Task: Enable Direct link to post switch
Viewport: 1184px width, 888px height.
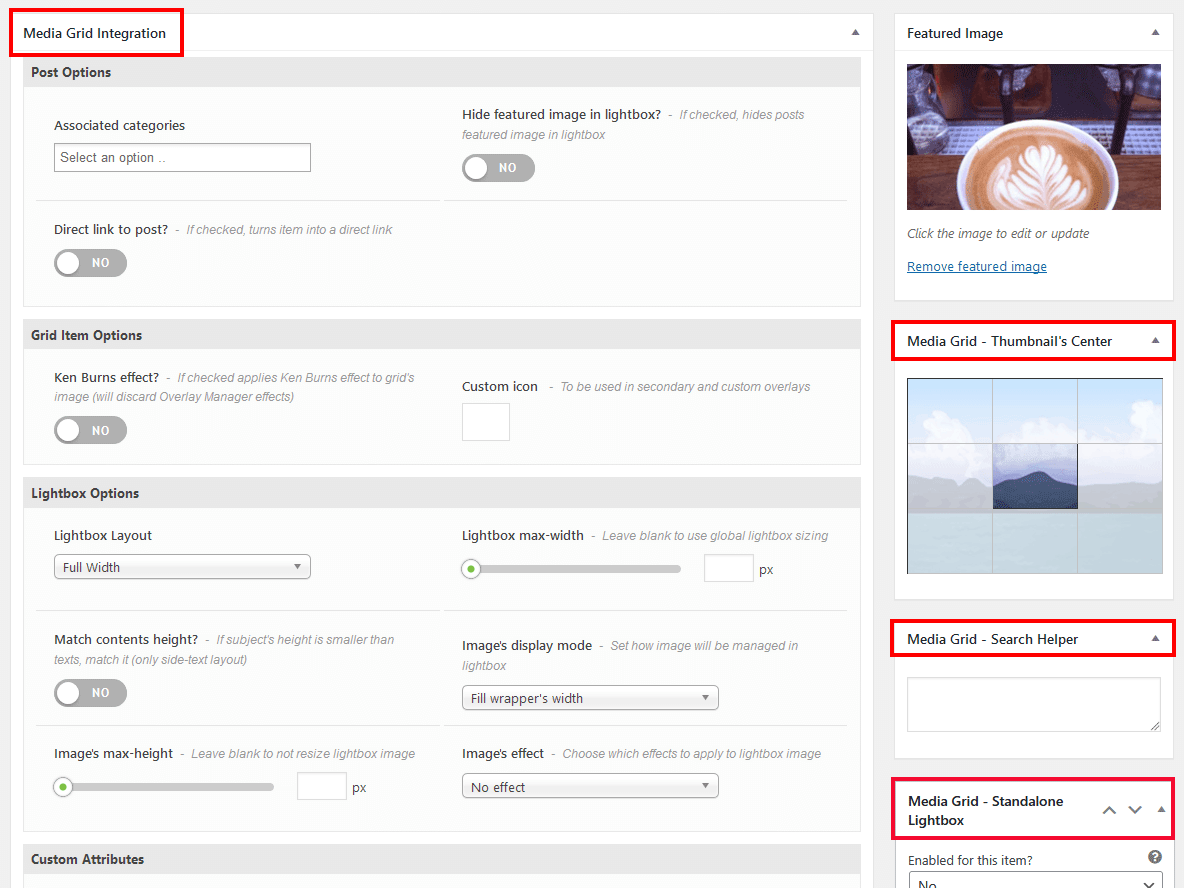Action: (x=90, y=263)
